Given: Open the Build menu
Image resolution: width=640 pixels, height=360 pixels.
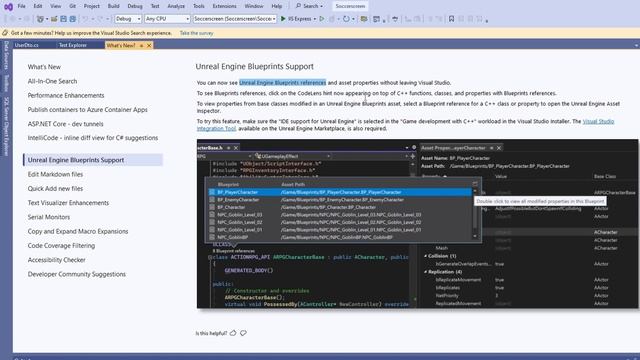Looking at the screenshot, I should [x=113, y=6].
